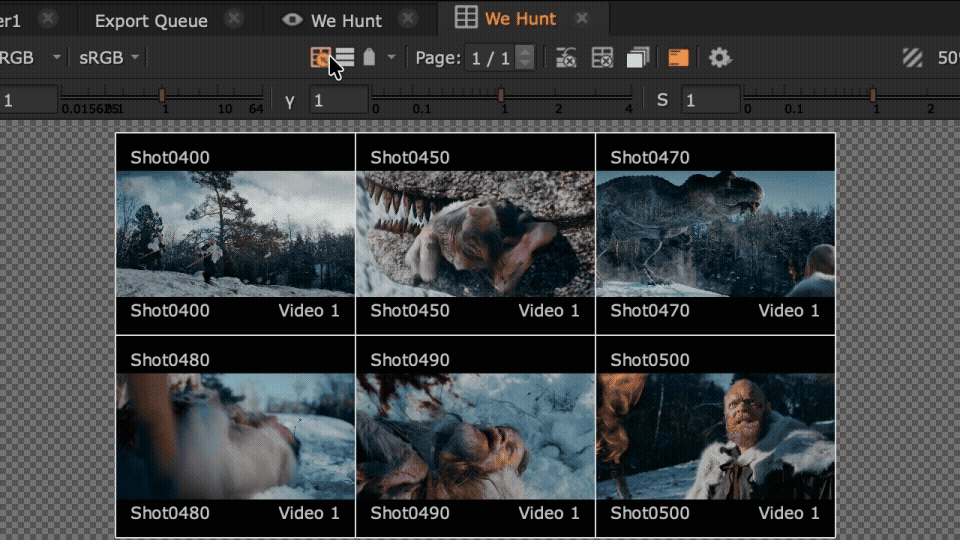Click Video 1 label under Shot0400

[x=309, y=310]
